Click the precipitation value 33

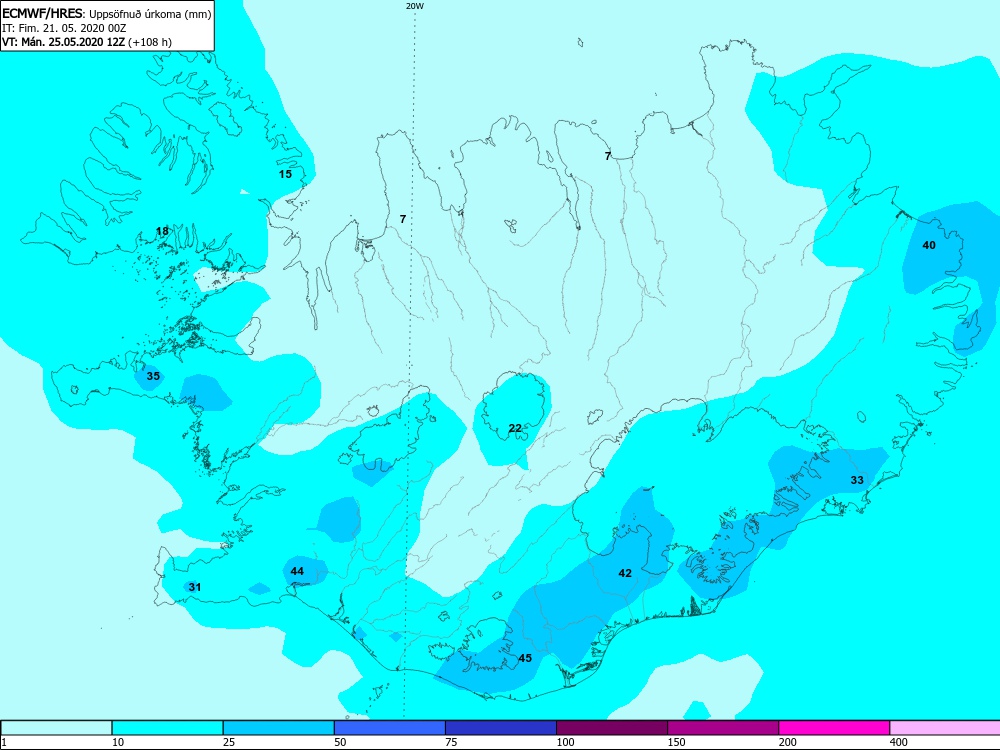[857, 480]
